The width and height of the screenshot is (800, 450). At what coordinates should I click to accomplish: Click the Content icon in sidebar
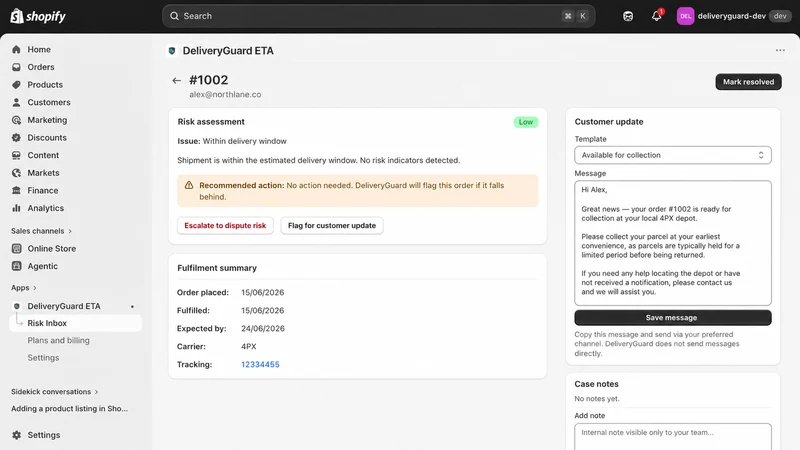click(16, 155)
